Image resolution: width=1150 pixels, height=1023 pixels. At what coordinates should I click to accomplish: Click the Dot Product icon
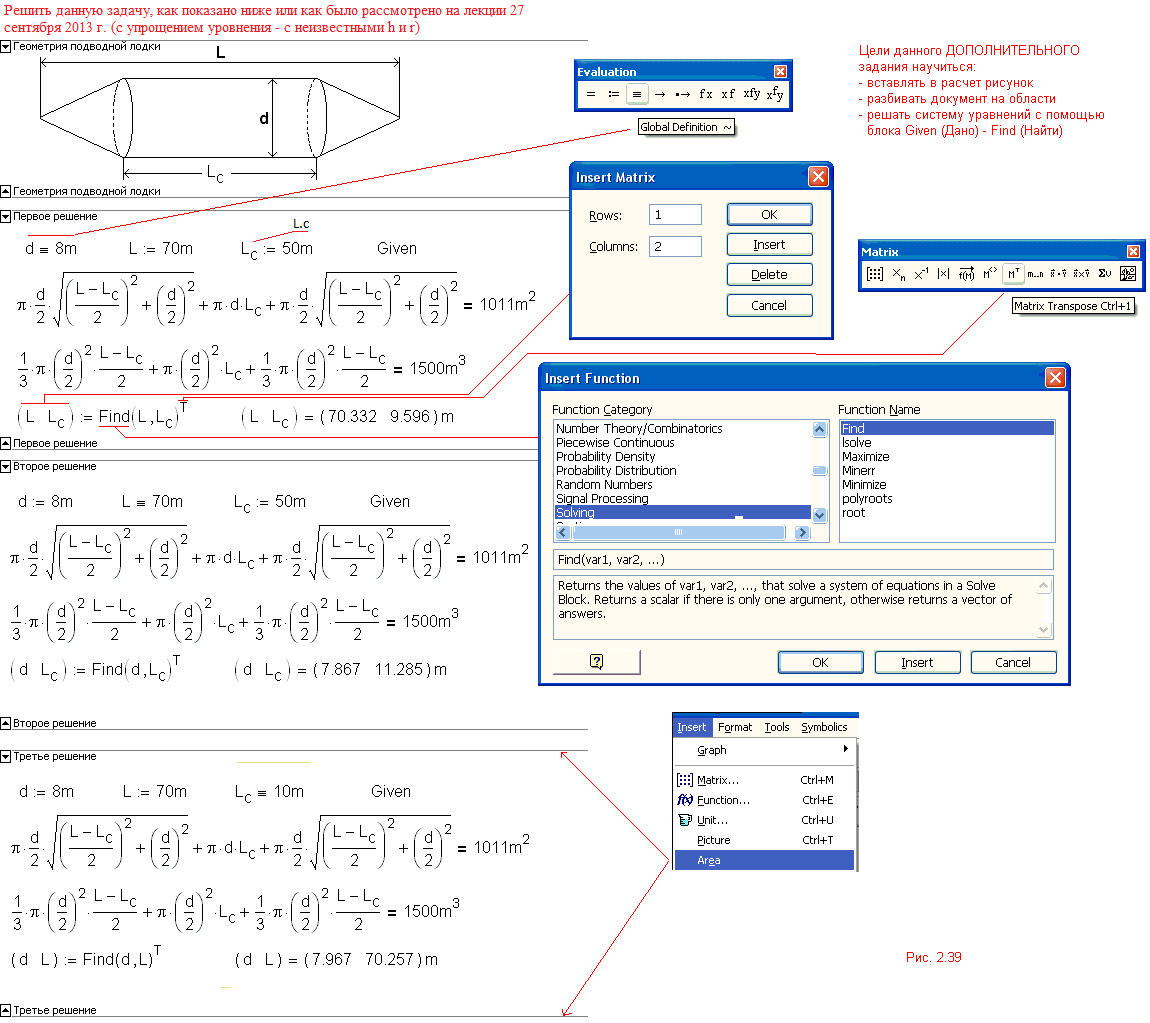(1058, 274)
